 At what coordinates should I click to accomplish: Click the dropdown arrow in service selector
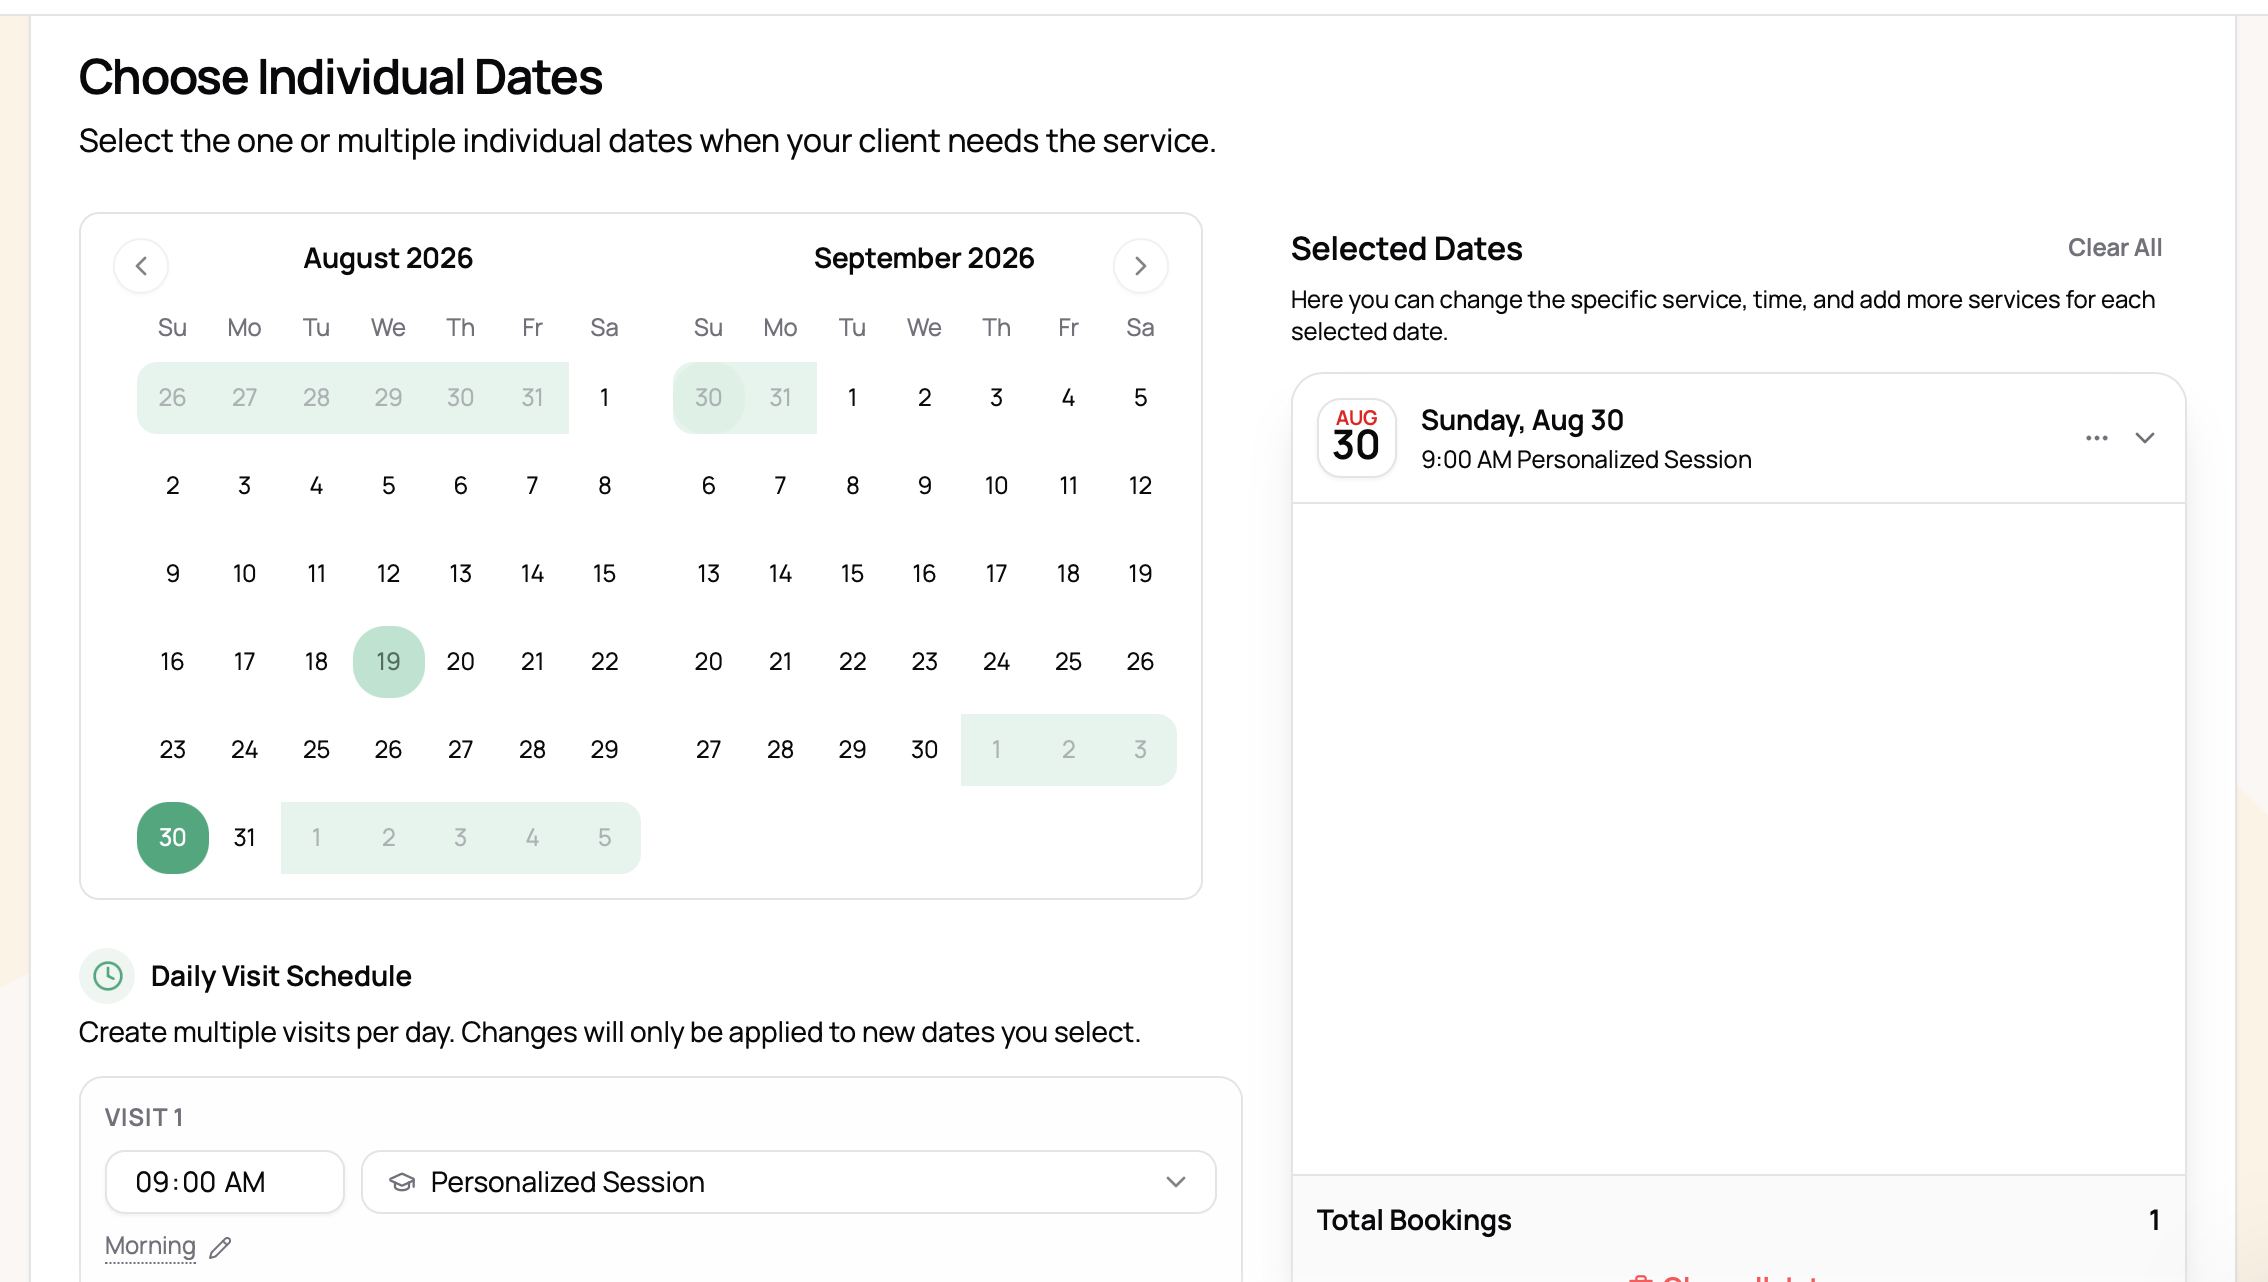click(1176, 1182)
